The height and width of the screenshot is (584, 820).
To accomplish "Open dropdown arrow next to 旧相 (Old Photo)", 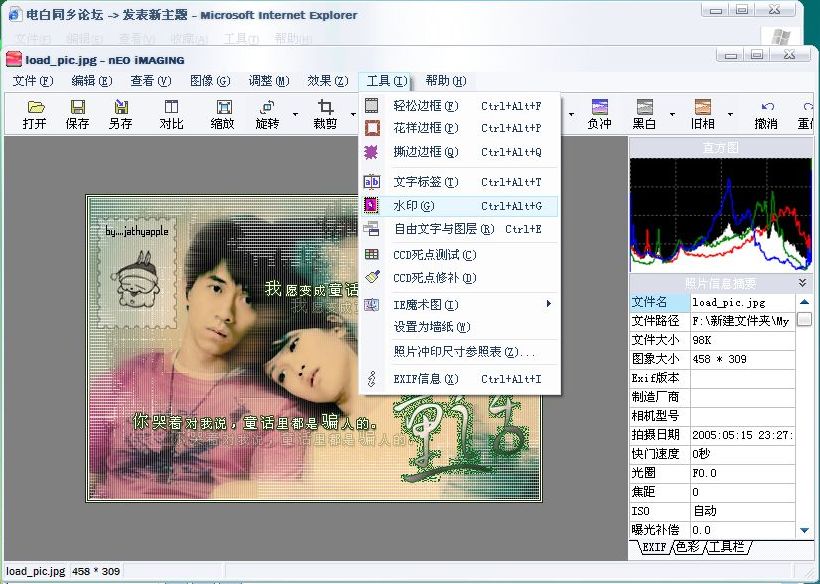I will (731, 114).
